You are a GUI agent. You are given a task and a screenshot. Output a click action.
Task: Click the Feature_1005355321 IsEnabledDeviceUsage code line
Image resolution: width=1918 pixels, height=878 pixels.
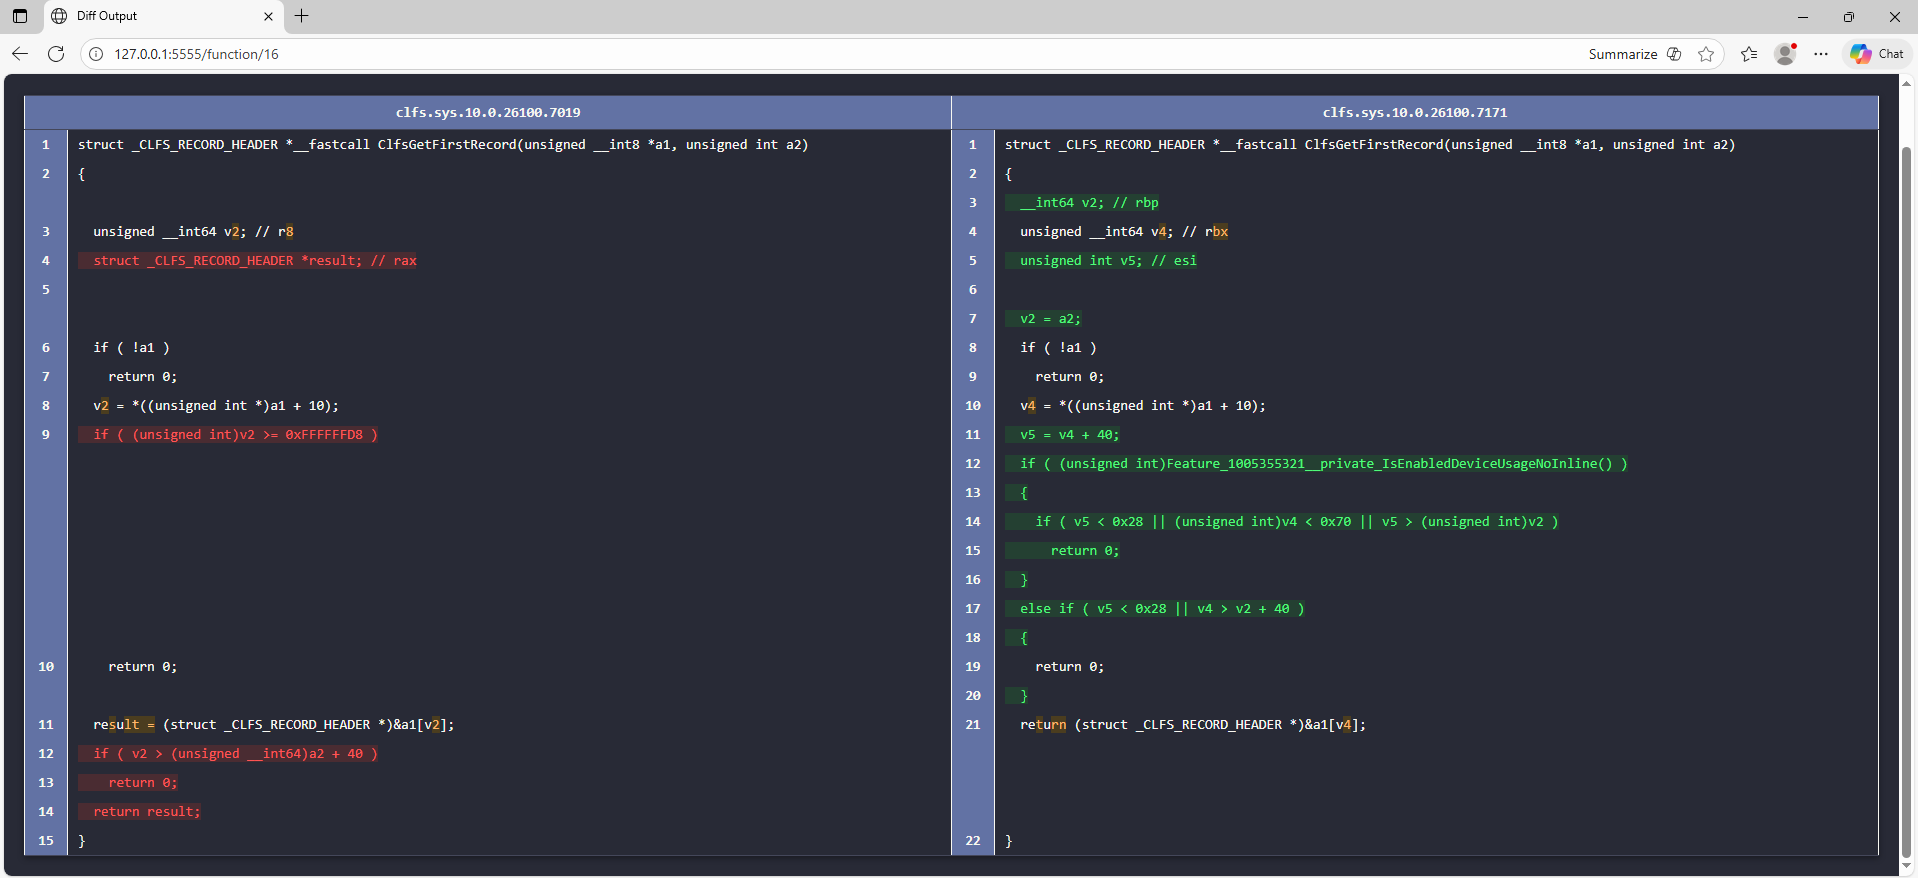1323,464
